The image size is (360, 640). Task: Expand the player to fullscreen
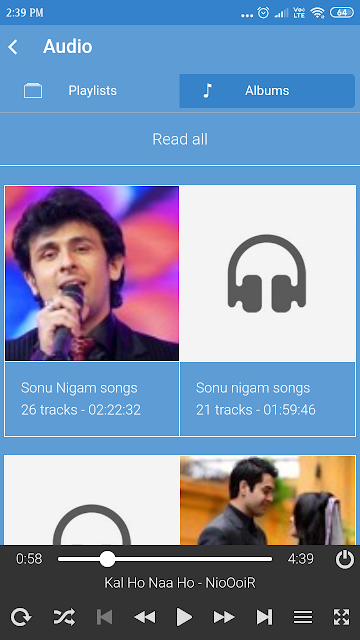342,617
